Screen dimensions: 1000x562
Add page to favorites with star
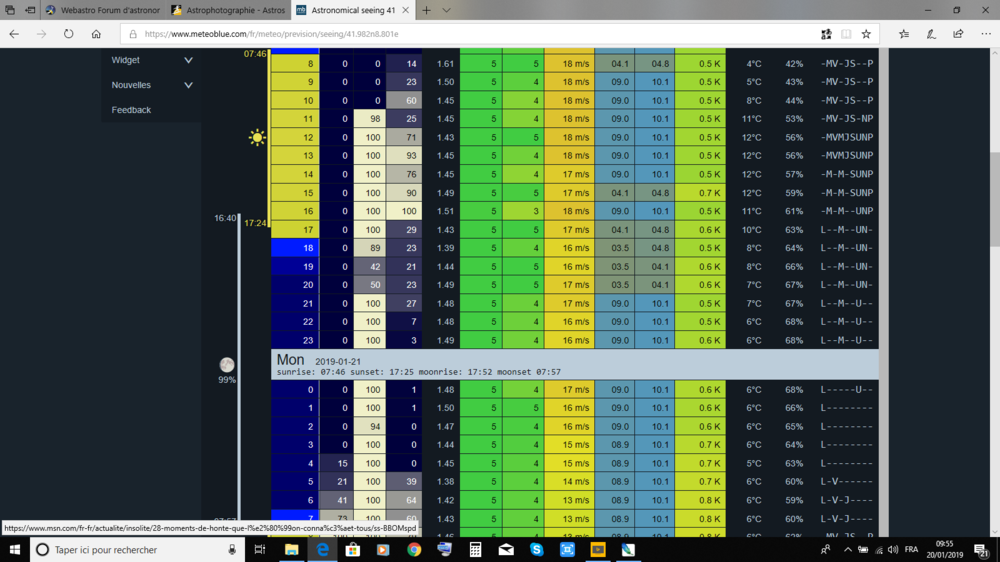pyautogui.click(x=866, y=34)
